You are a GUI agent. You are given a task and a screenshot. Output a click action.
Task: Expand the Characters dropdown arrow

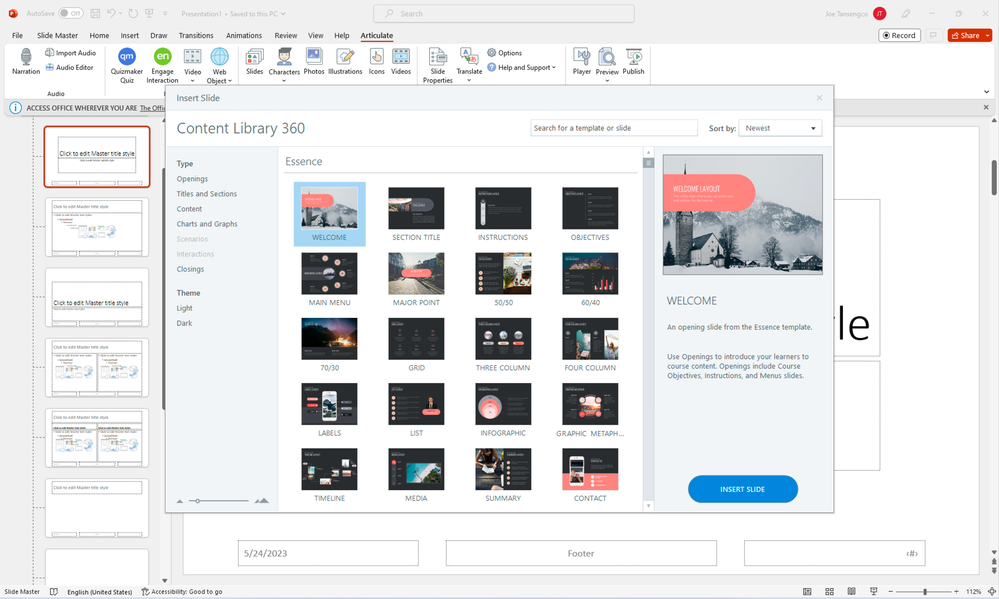[284, 81]
